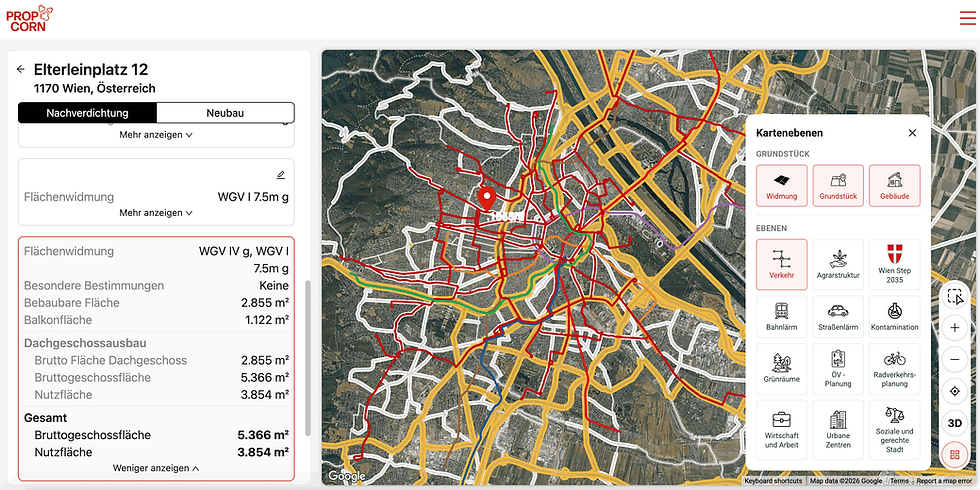Open the hamburger menu at top right
The width and height of the screenshot is (980, 490).
[968, 18]
